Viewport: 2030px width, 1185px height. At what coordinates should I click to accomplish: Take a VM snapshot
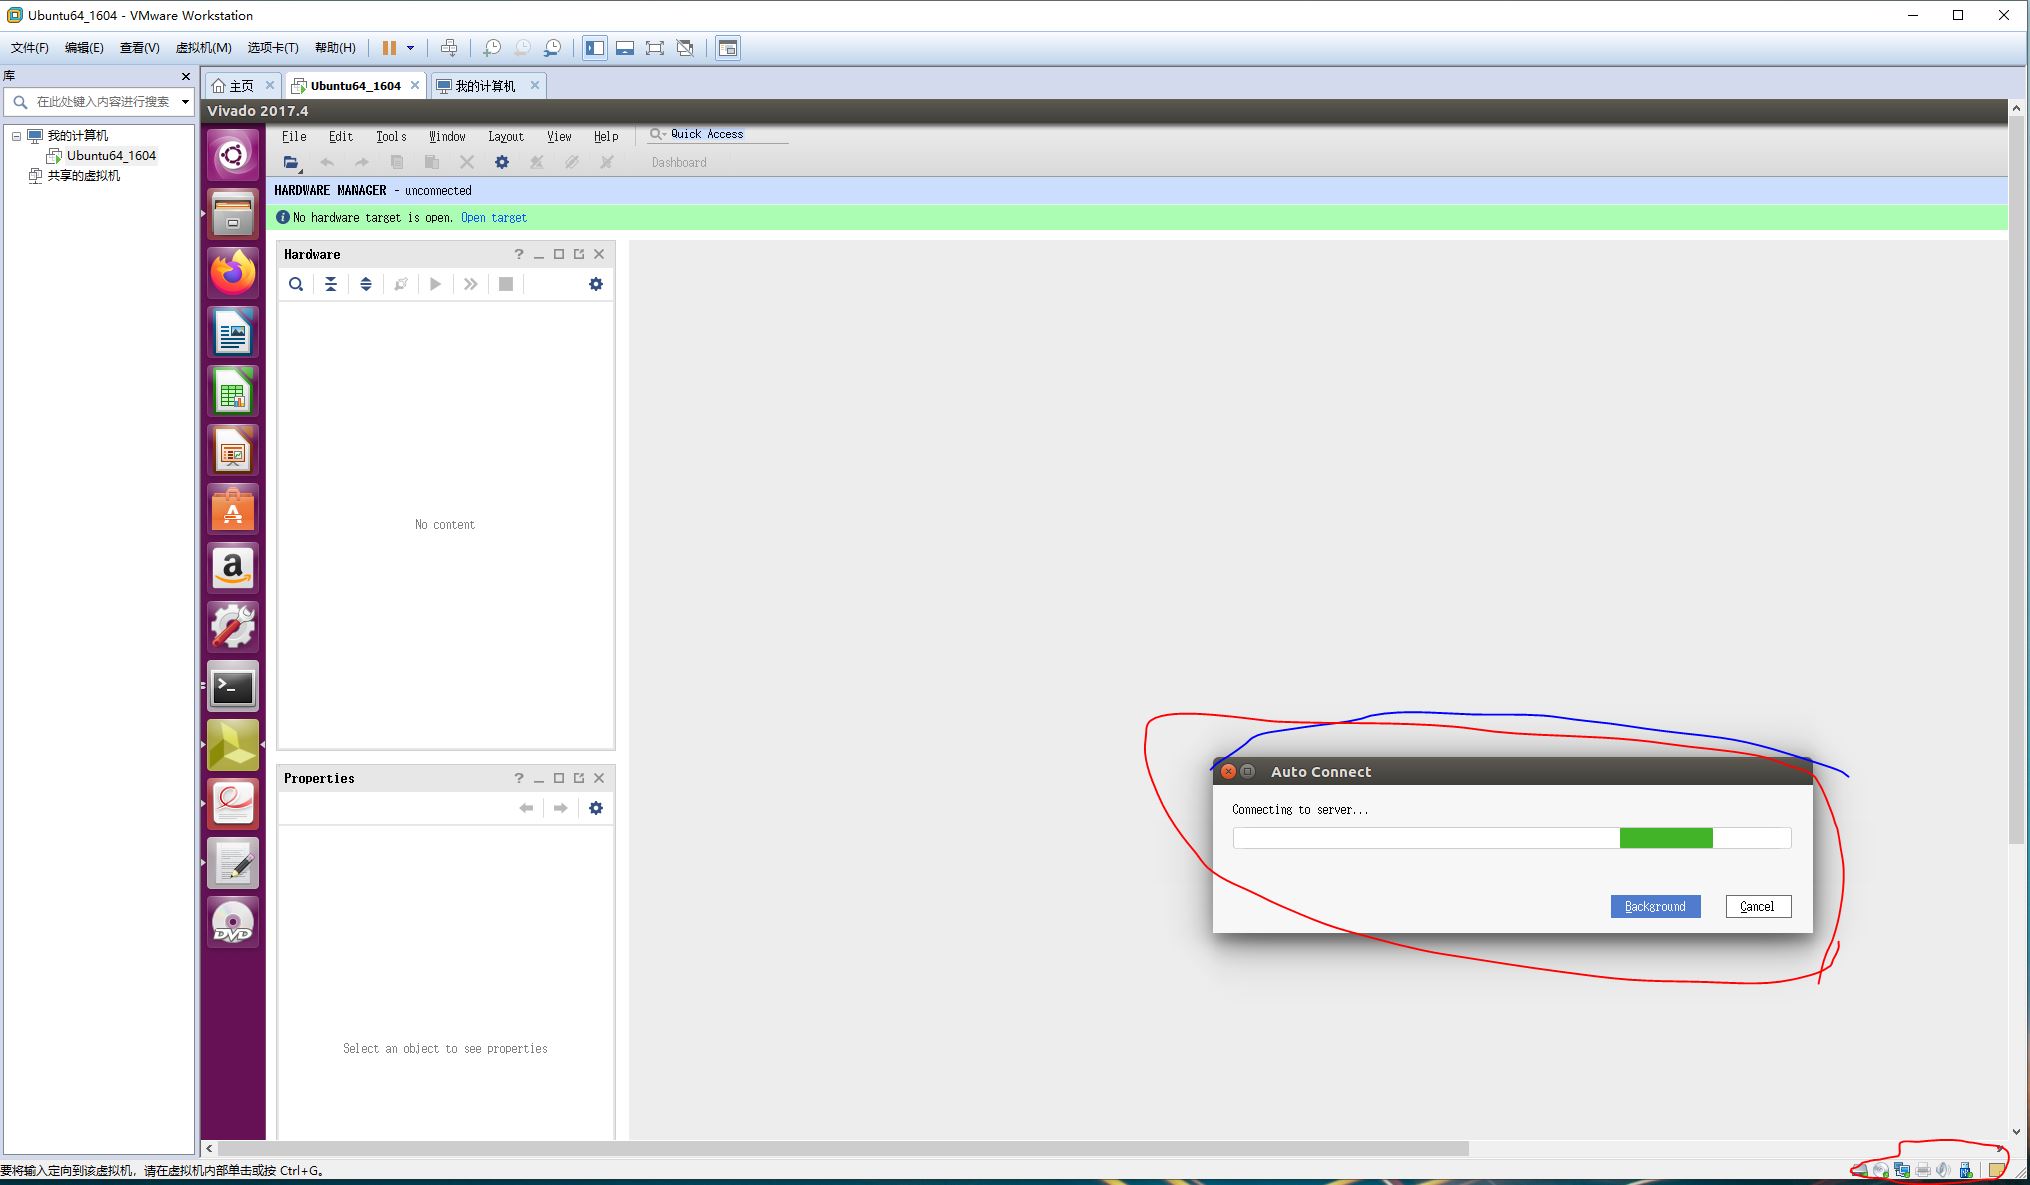(x=492, y=48)
